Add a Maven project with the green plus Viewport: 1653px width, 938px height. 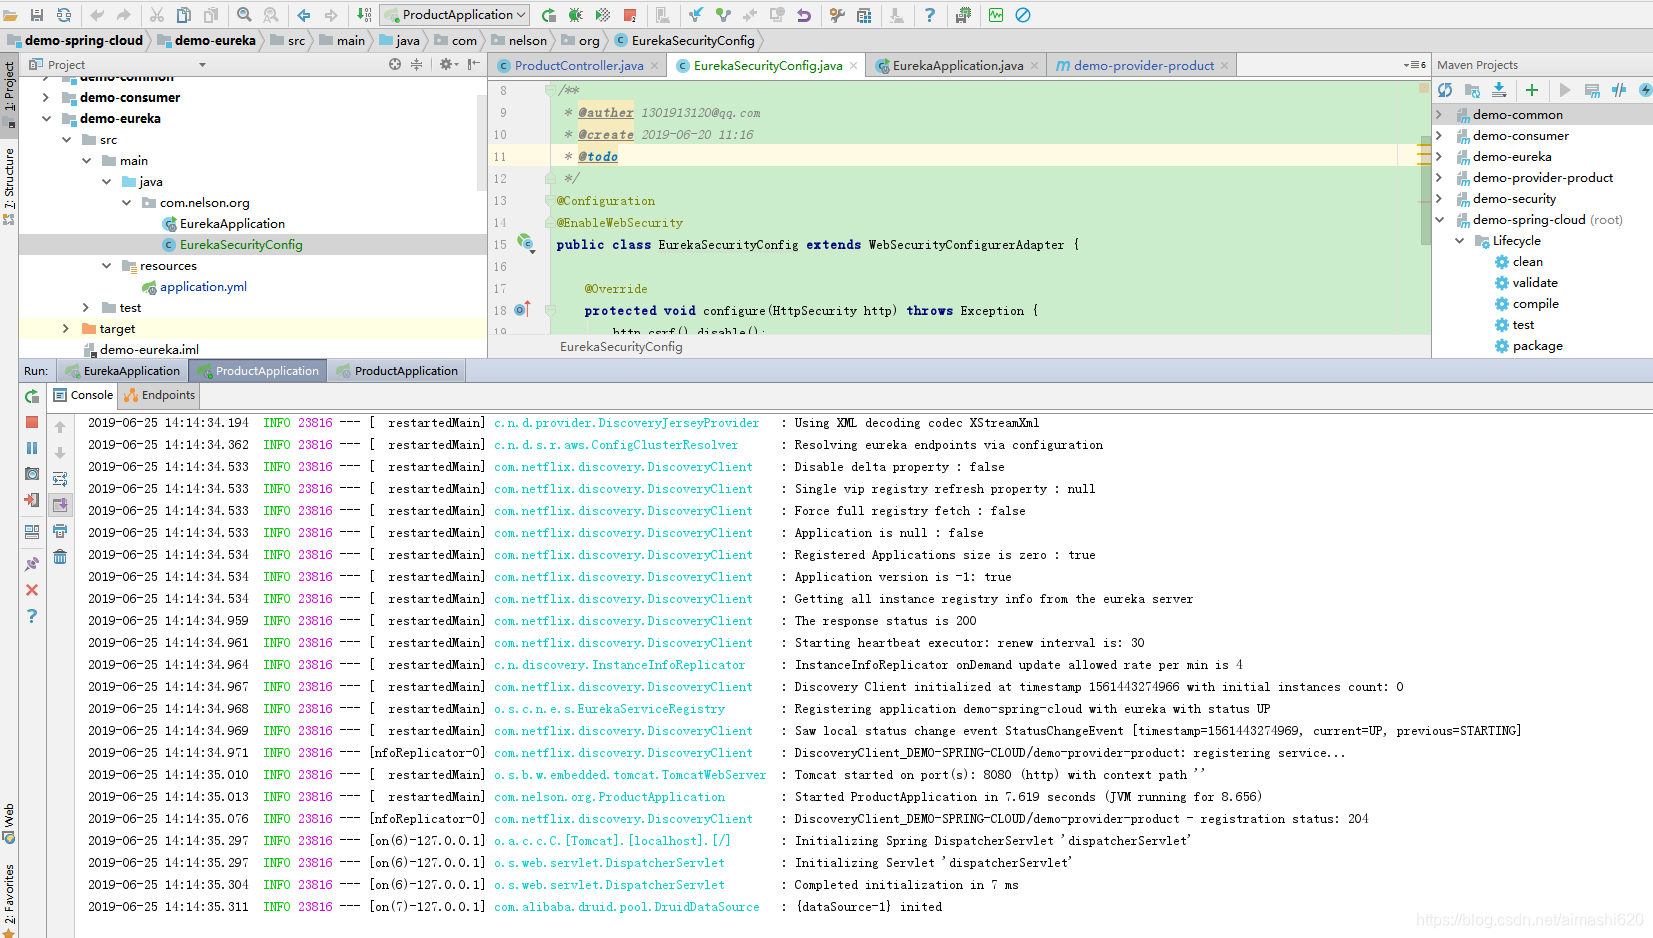[1531, 90]
